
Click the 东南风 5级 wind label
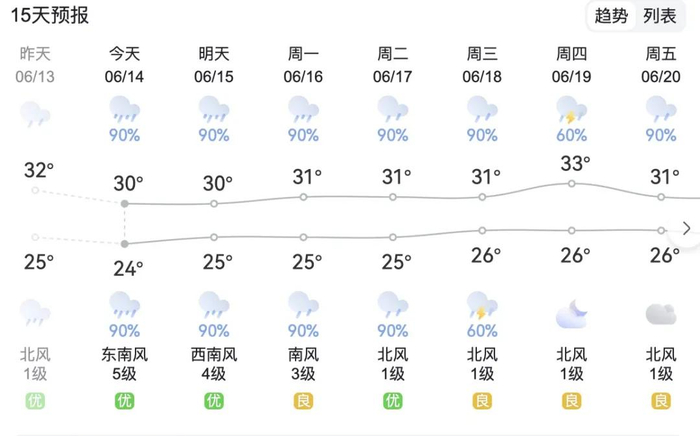(124, 363)
